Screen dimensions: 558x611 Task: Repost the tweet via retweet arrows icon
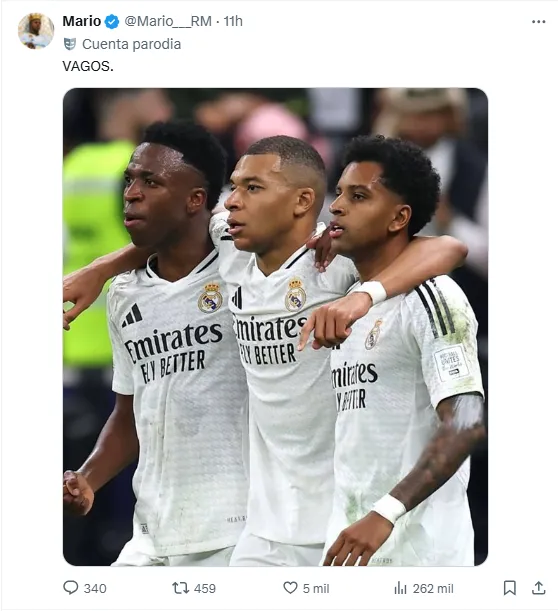click(x=180, y=588)
